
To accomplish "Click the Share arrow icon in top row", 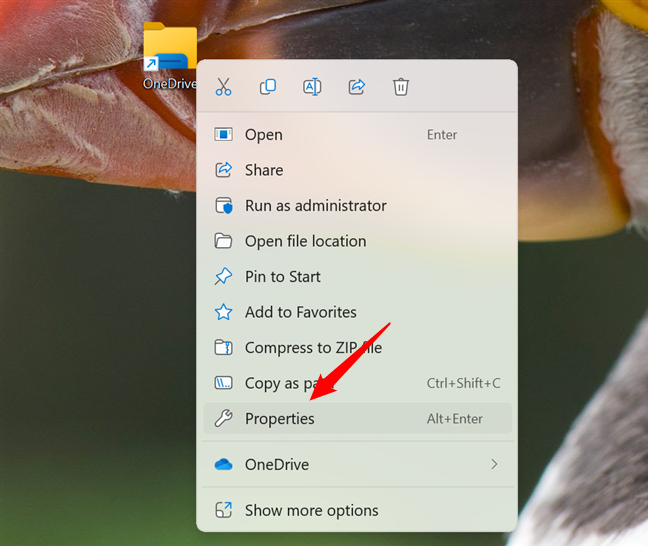I will (x=357, y=87).
